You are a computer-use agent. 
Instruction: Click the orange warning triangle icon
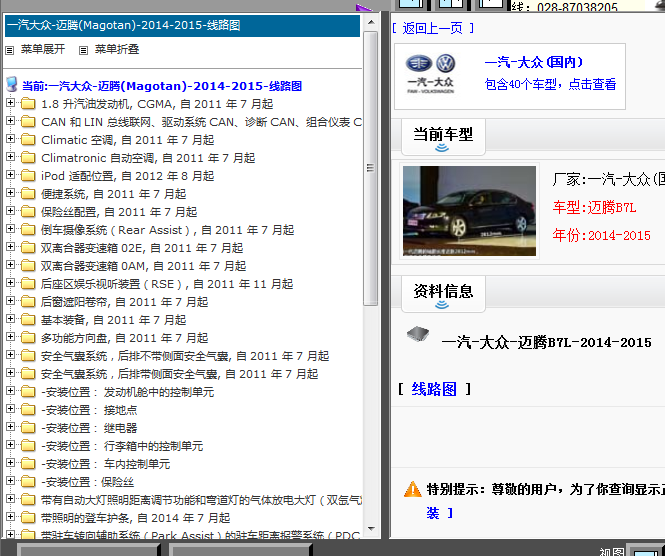click(412, 489)
